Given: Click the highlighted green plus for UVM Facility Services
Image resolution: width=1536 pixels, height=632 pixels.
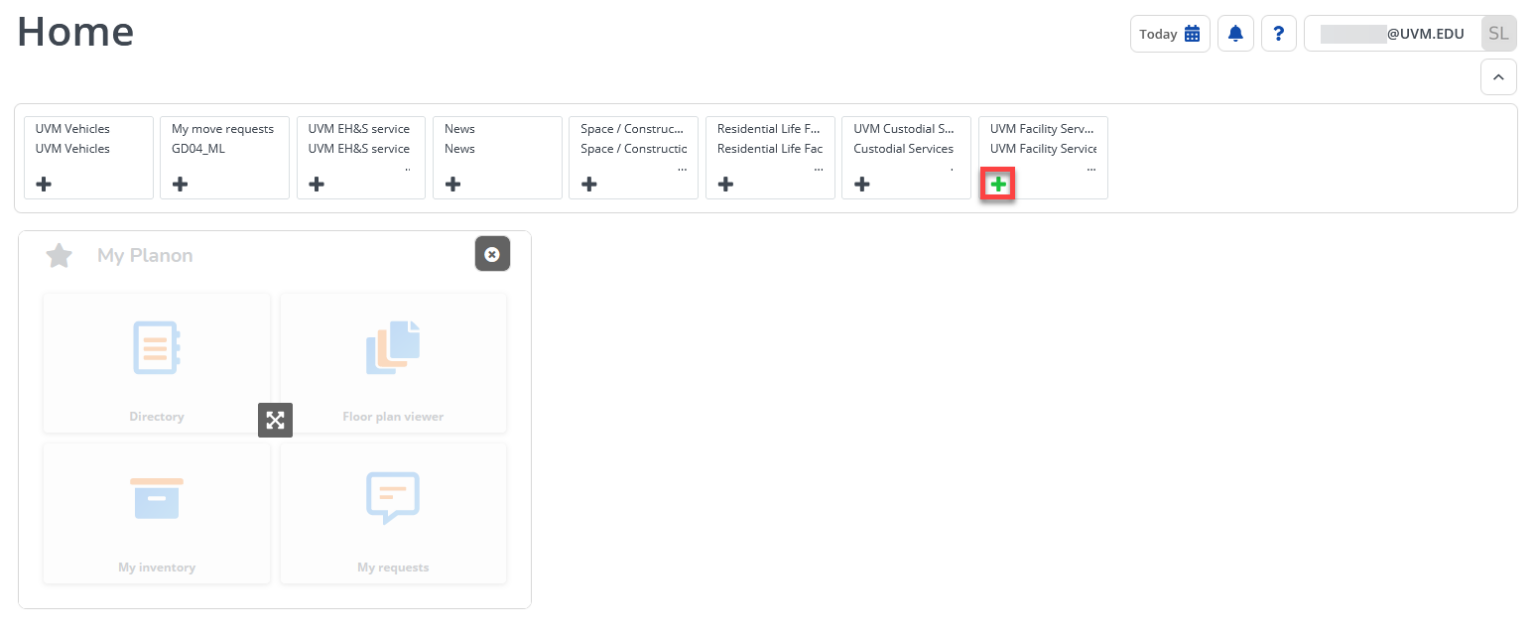Looking at the screenshot, I should click(997, 184).
